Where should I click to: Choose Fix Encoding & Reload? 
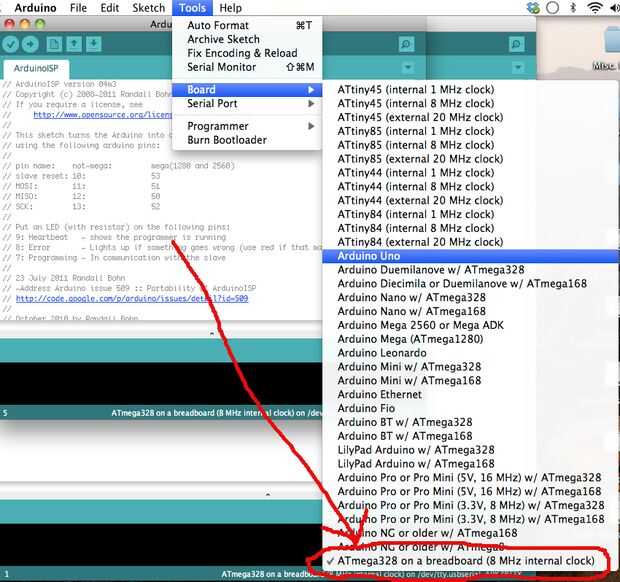pos(247,53)
